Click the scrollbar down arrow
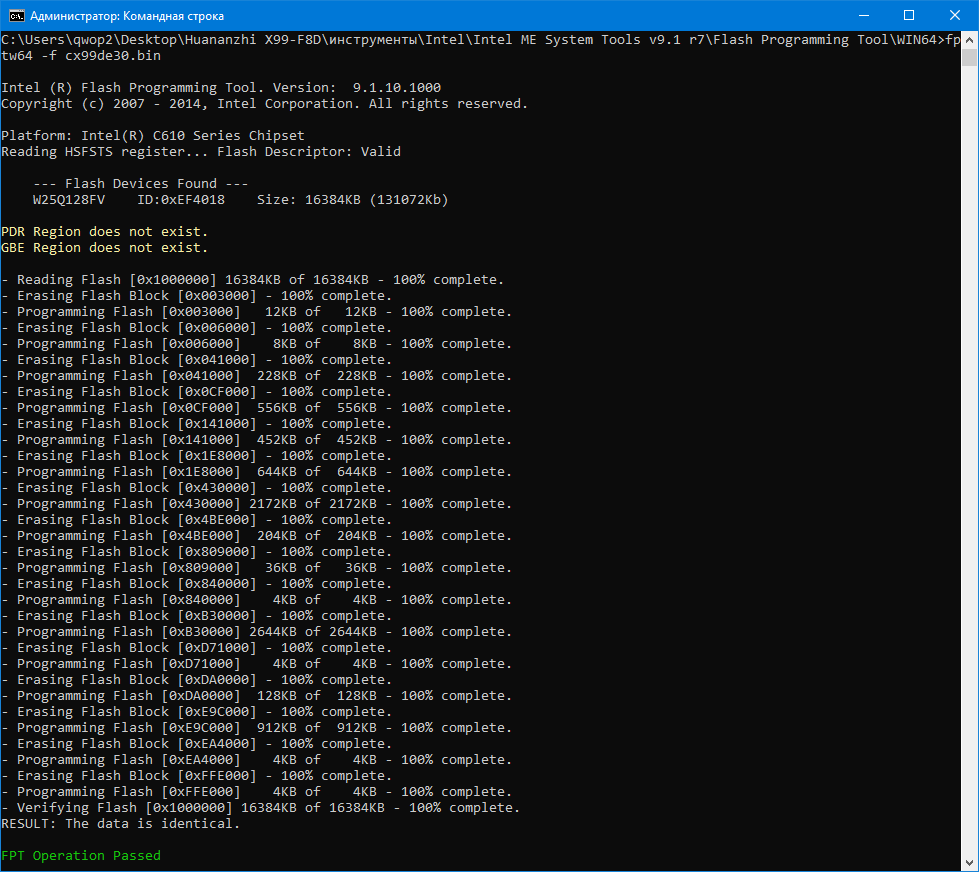Viewport: 979px width, 872px height. [x=969, y=863]
